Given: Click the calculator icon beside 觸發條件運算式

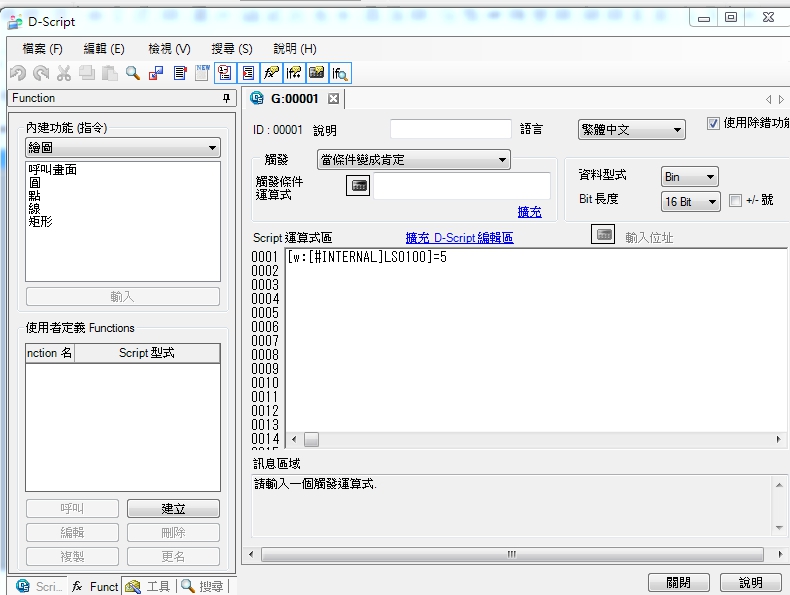Looking at the screenshot, I should 358,185.
